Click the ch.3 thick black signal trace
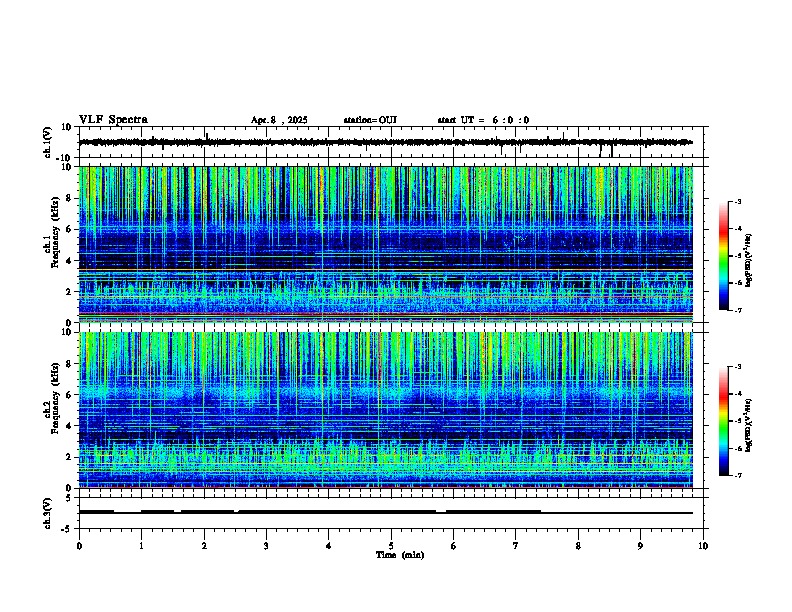This screenshot has width=792, height=612. (385, 512)
